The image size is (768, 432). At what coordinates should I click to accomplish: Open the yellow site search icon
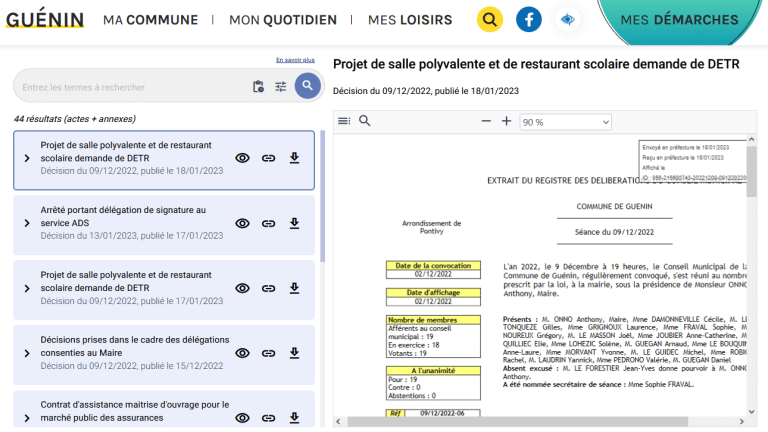click(490, 20)
